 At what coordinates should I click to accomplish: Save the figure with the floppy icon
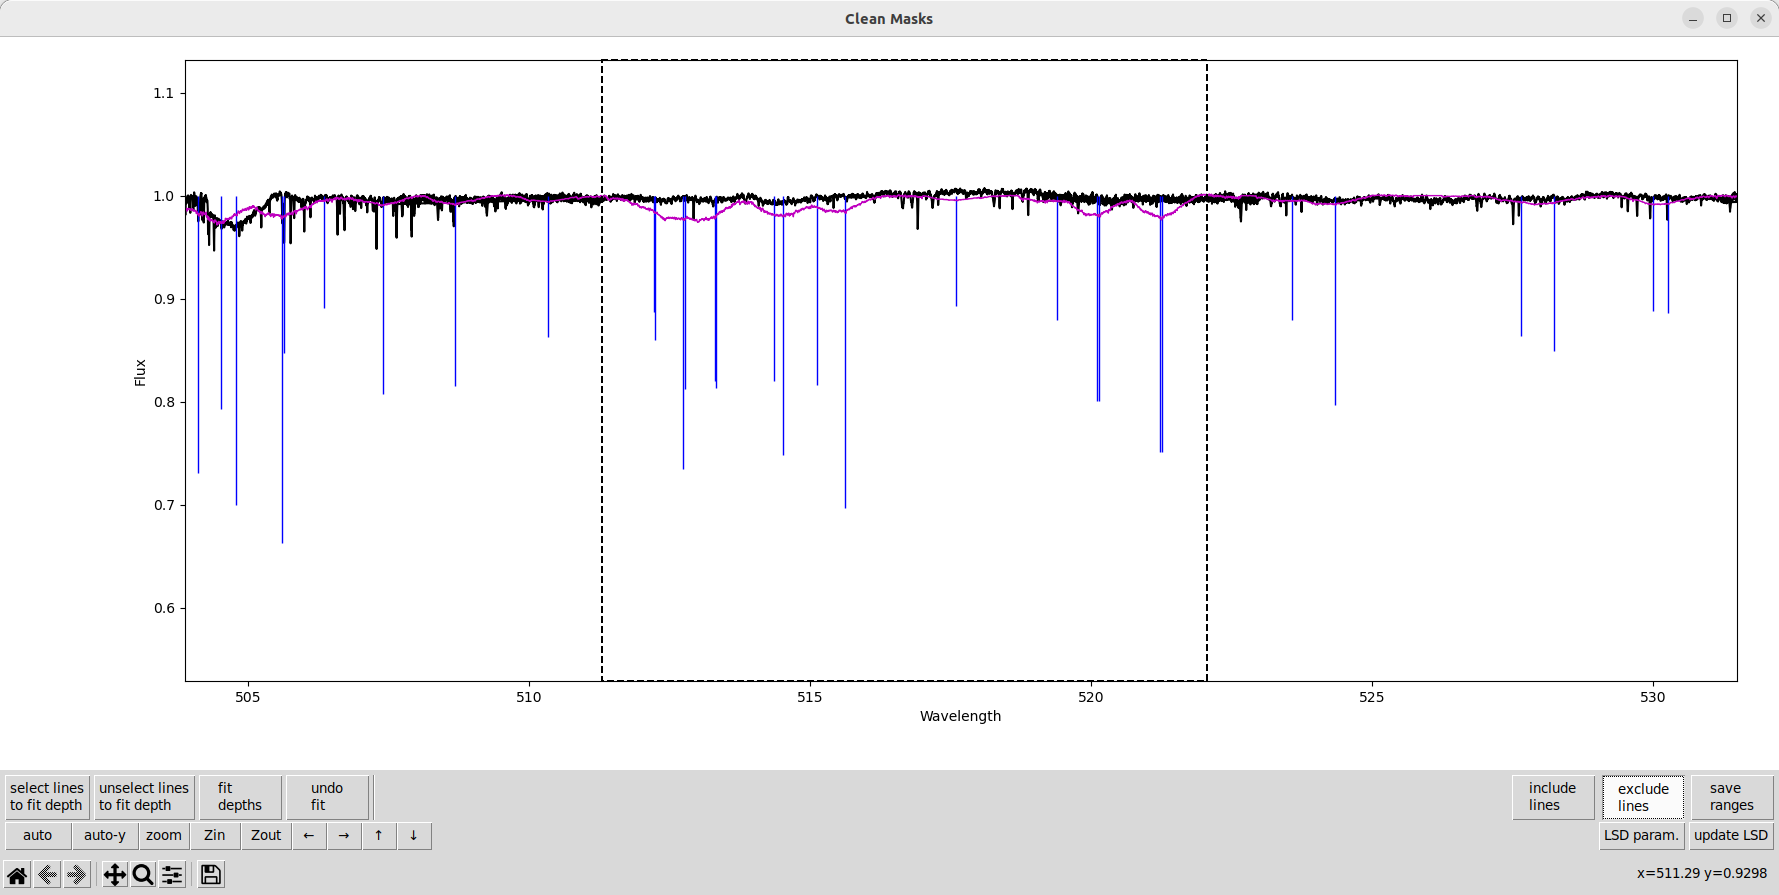[x=211, y=875]
